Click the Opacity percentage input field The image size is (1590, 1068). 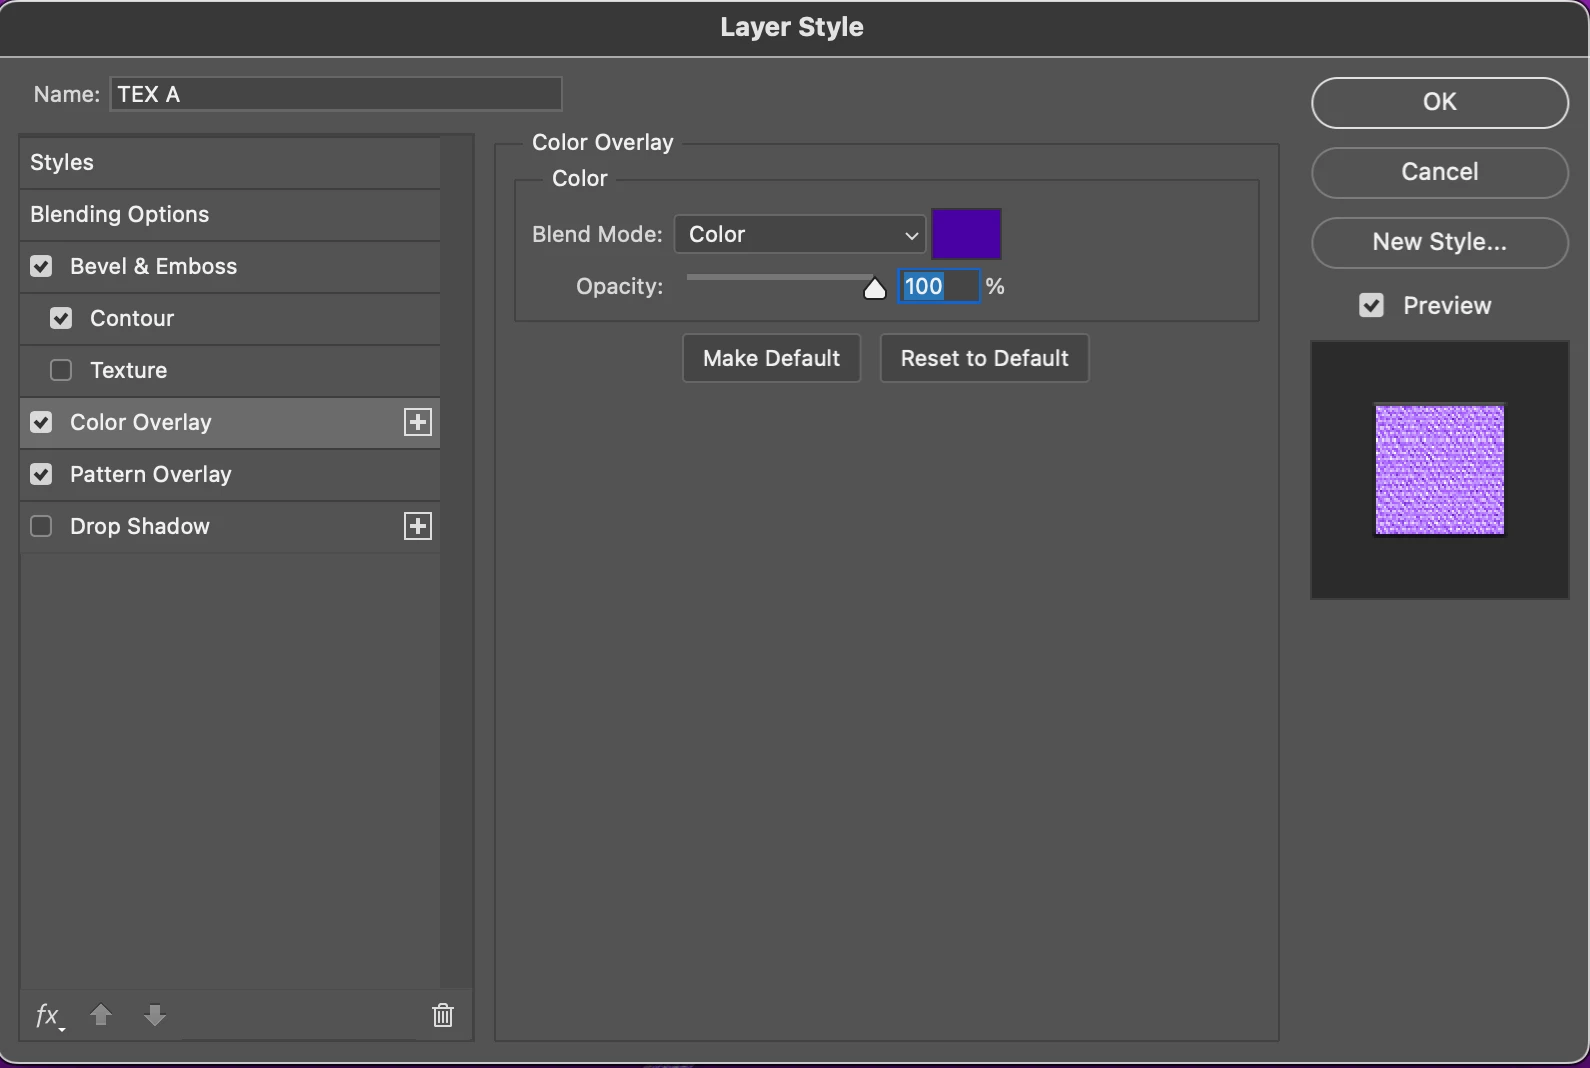[938, 287]
